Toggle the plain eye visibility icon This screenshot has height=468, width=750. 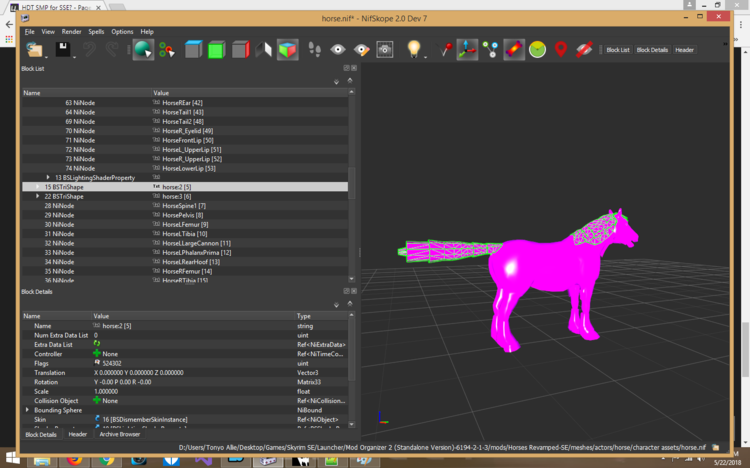click(x=338, y=49)
